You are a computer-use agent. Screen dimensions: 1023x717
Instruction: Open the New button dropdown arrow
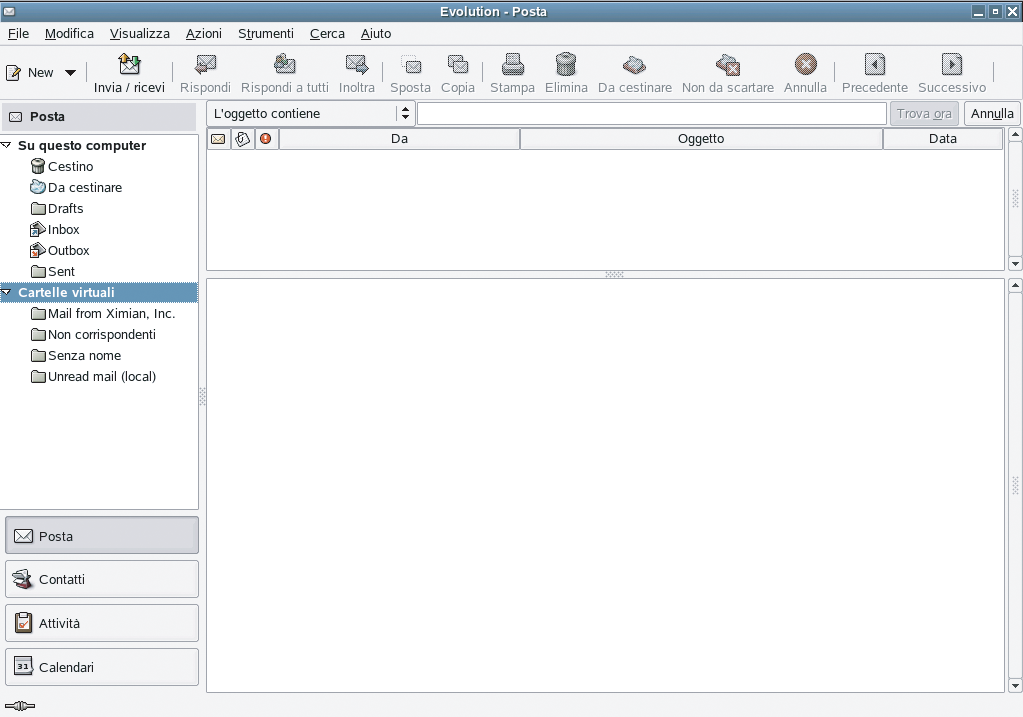70,73
